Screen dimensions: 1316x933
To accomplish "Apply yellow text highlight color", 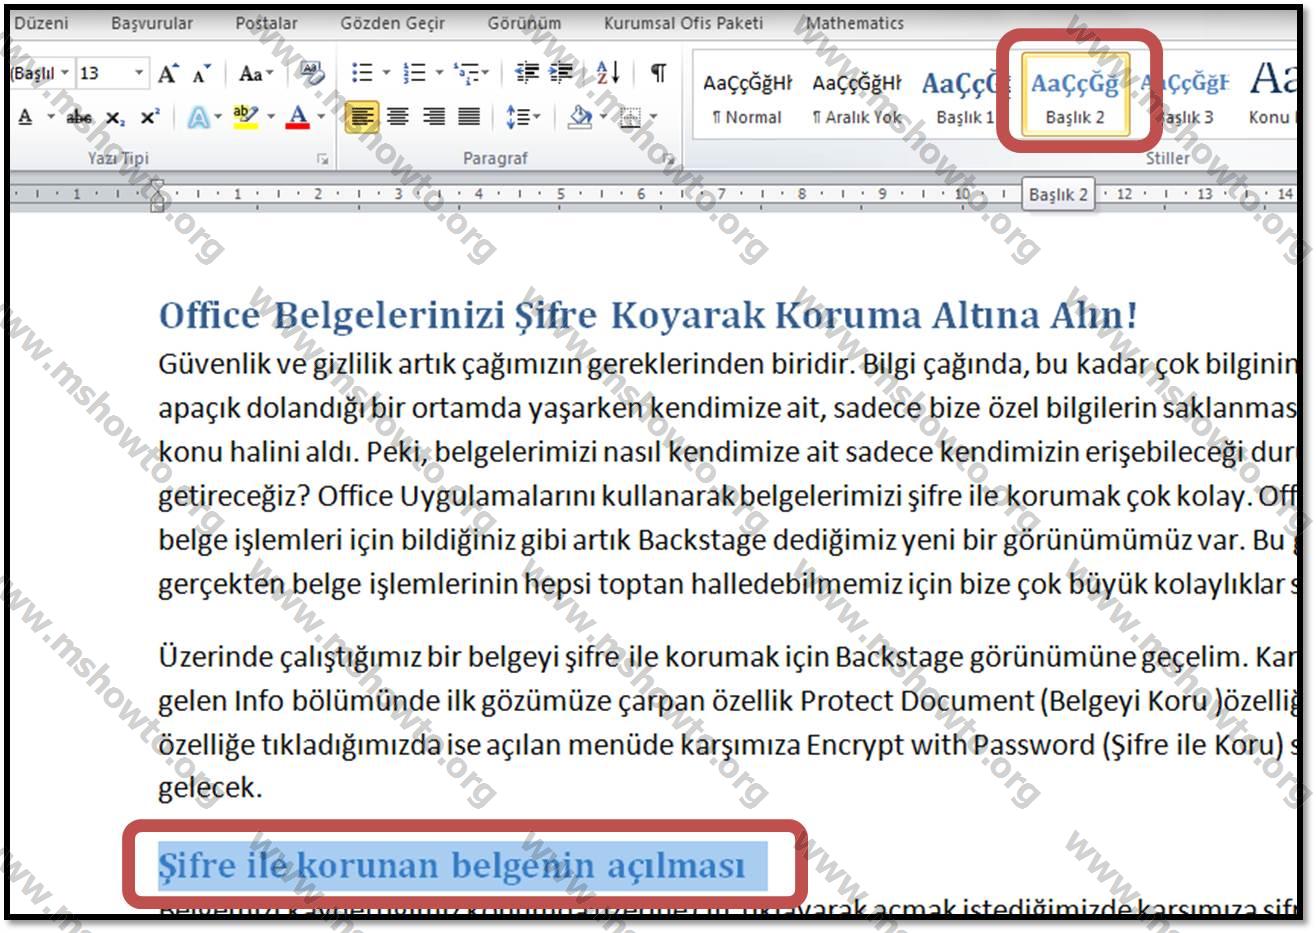I will pos(244,118).
